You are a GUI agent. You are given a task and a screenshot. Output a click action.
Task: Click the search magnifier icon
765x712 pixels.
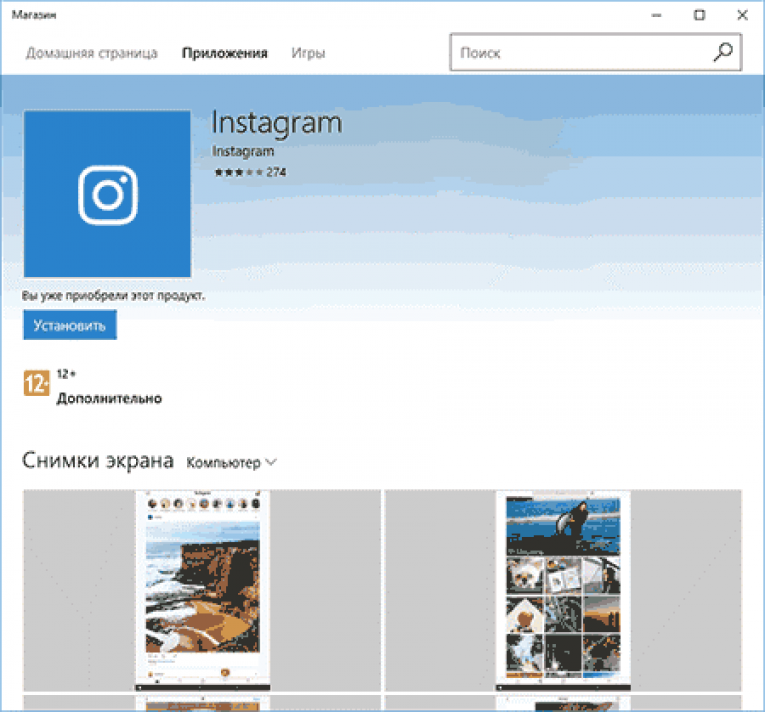coord(723,52)
